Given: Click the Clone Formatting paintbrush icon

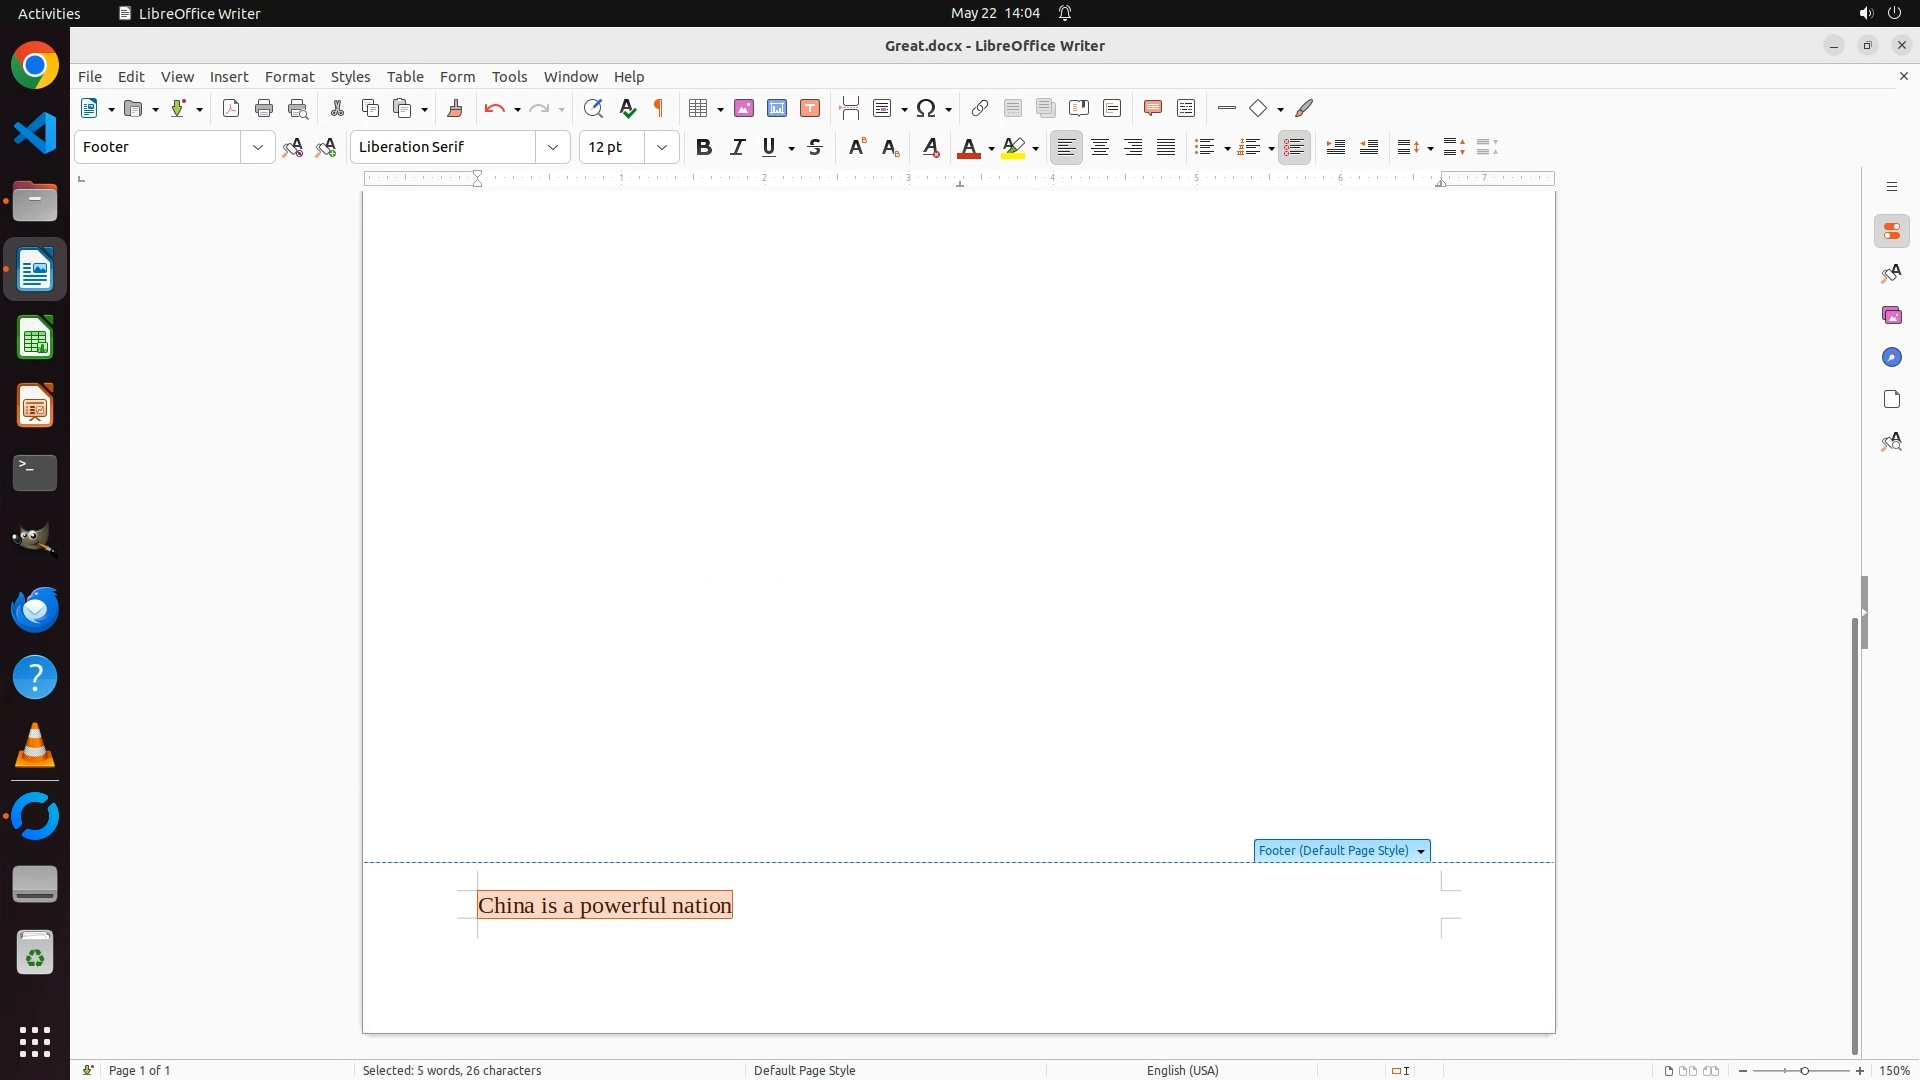Looking at the screenshot, I should 455,109.
